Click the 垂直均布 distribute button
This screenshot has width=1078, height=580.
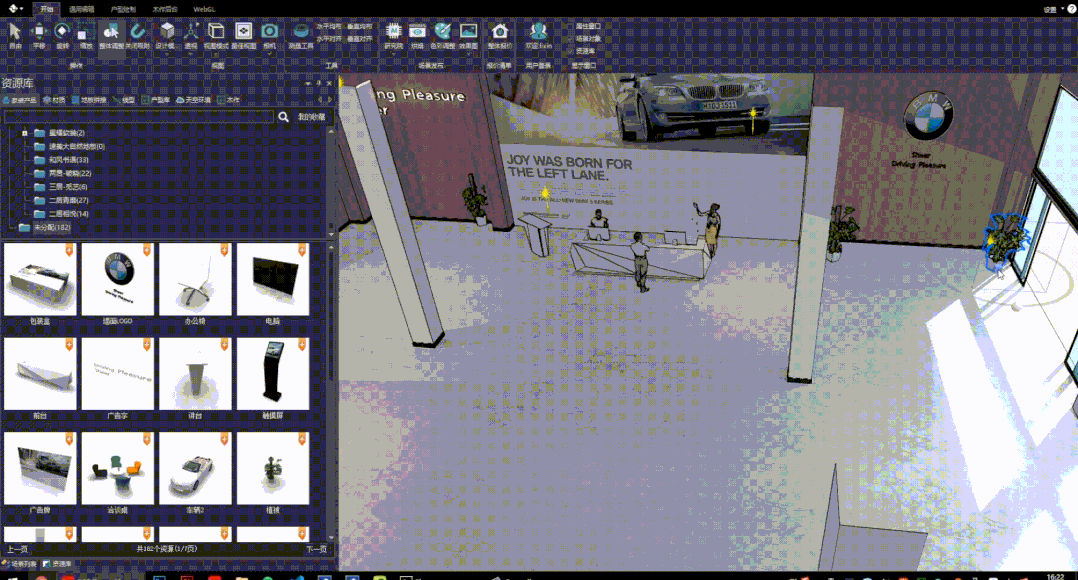pyautogui.click(x=359, y=26)
